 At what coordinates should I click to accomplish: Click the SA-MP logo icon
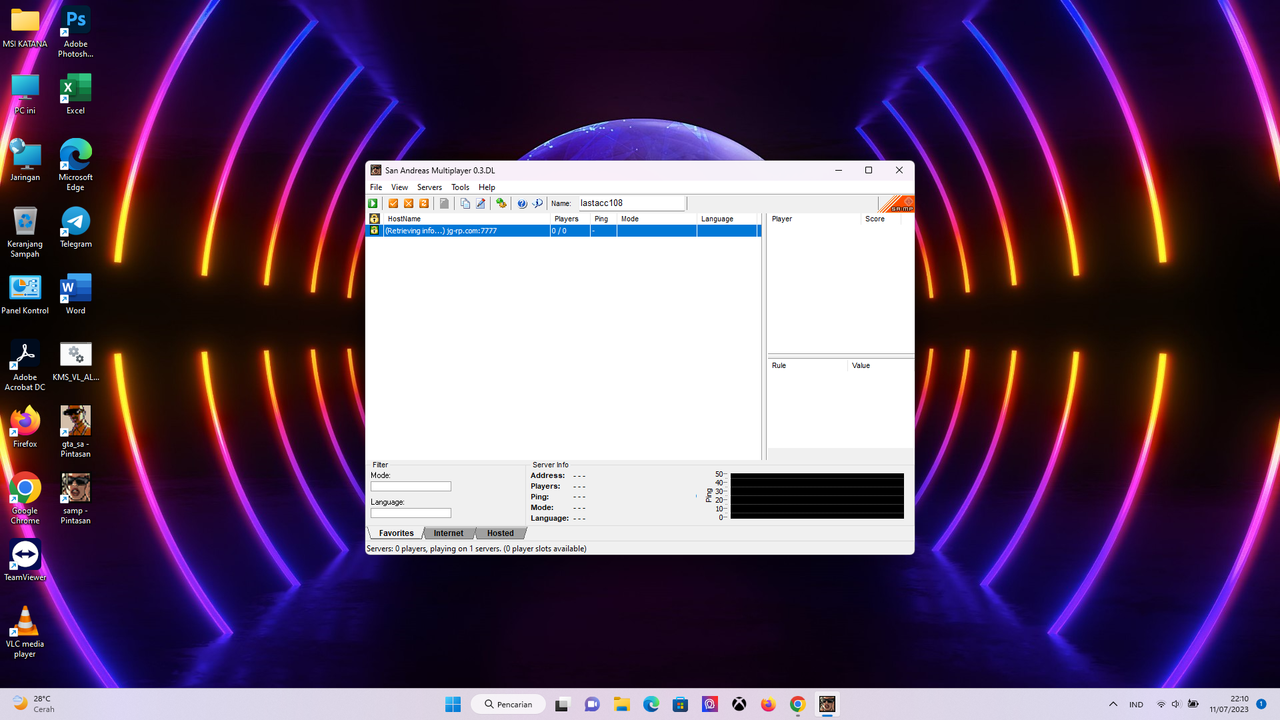pos(896,203)
